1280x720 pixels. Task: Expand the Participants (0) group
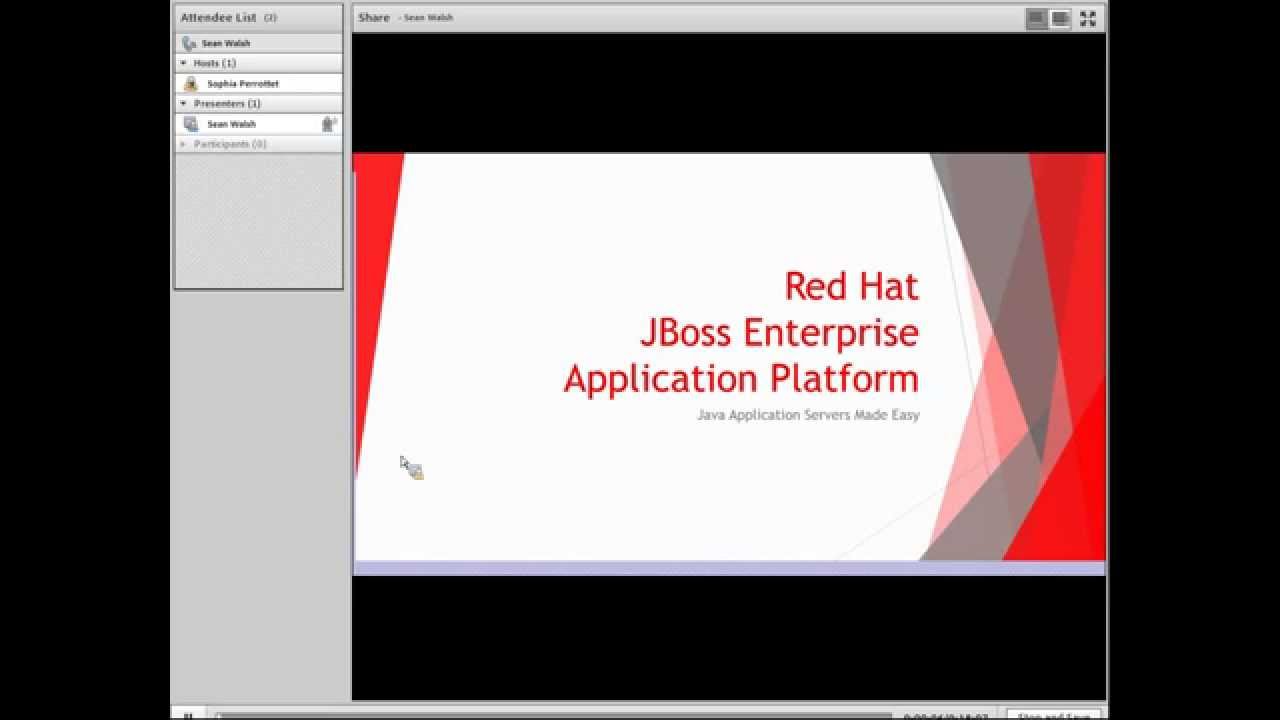click(x=184, y=144)
